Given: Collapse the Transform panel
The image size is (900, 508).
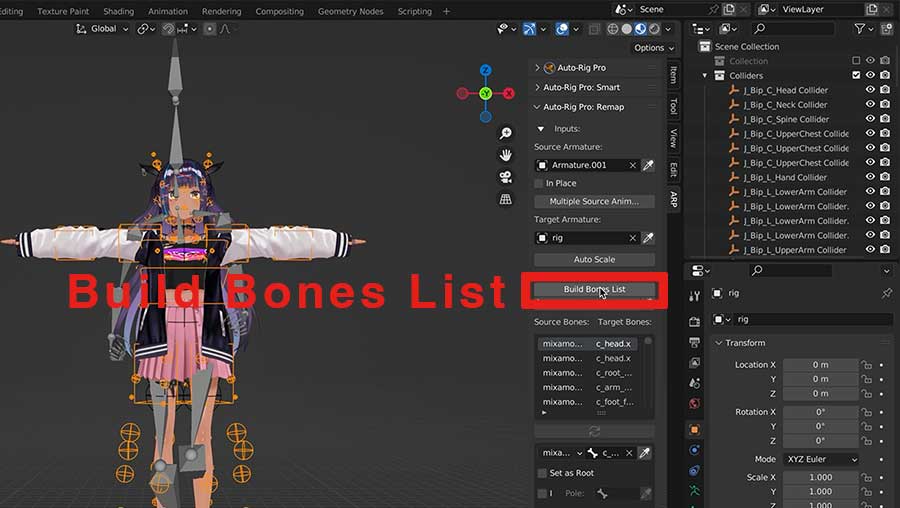Looking at the screenshot, I should pyautogui.click(x=719, y=343).
